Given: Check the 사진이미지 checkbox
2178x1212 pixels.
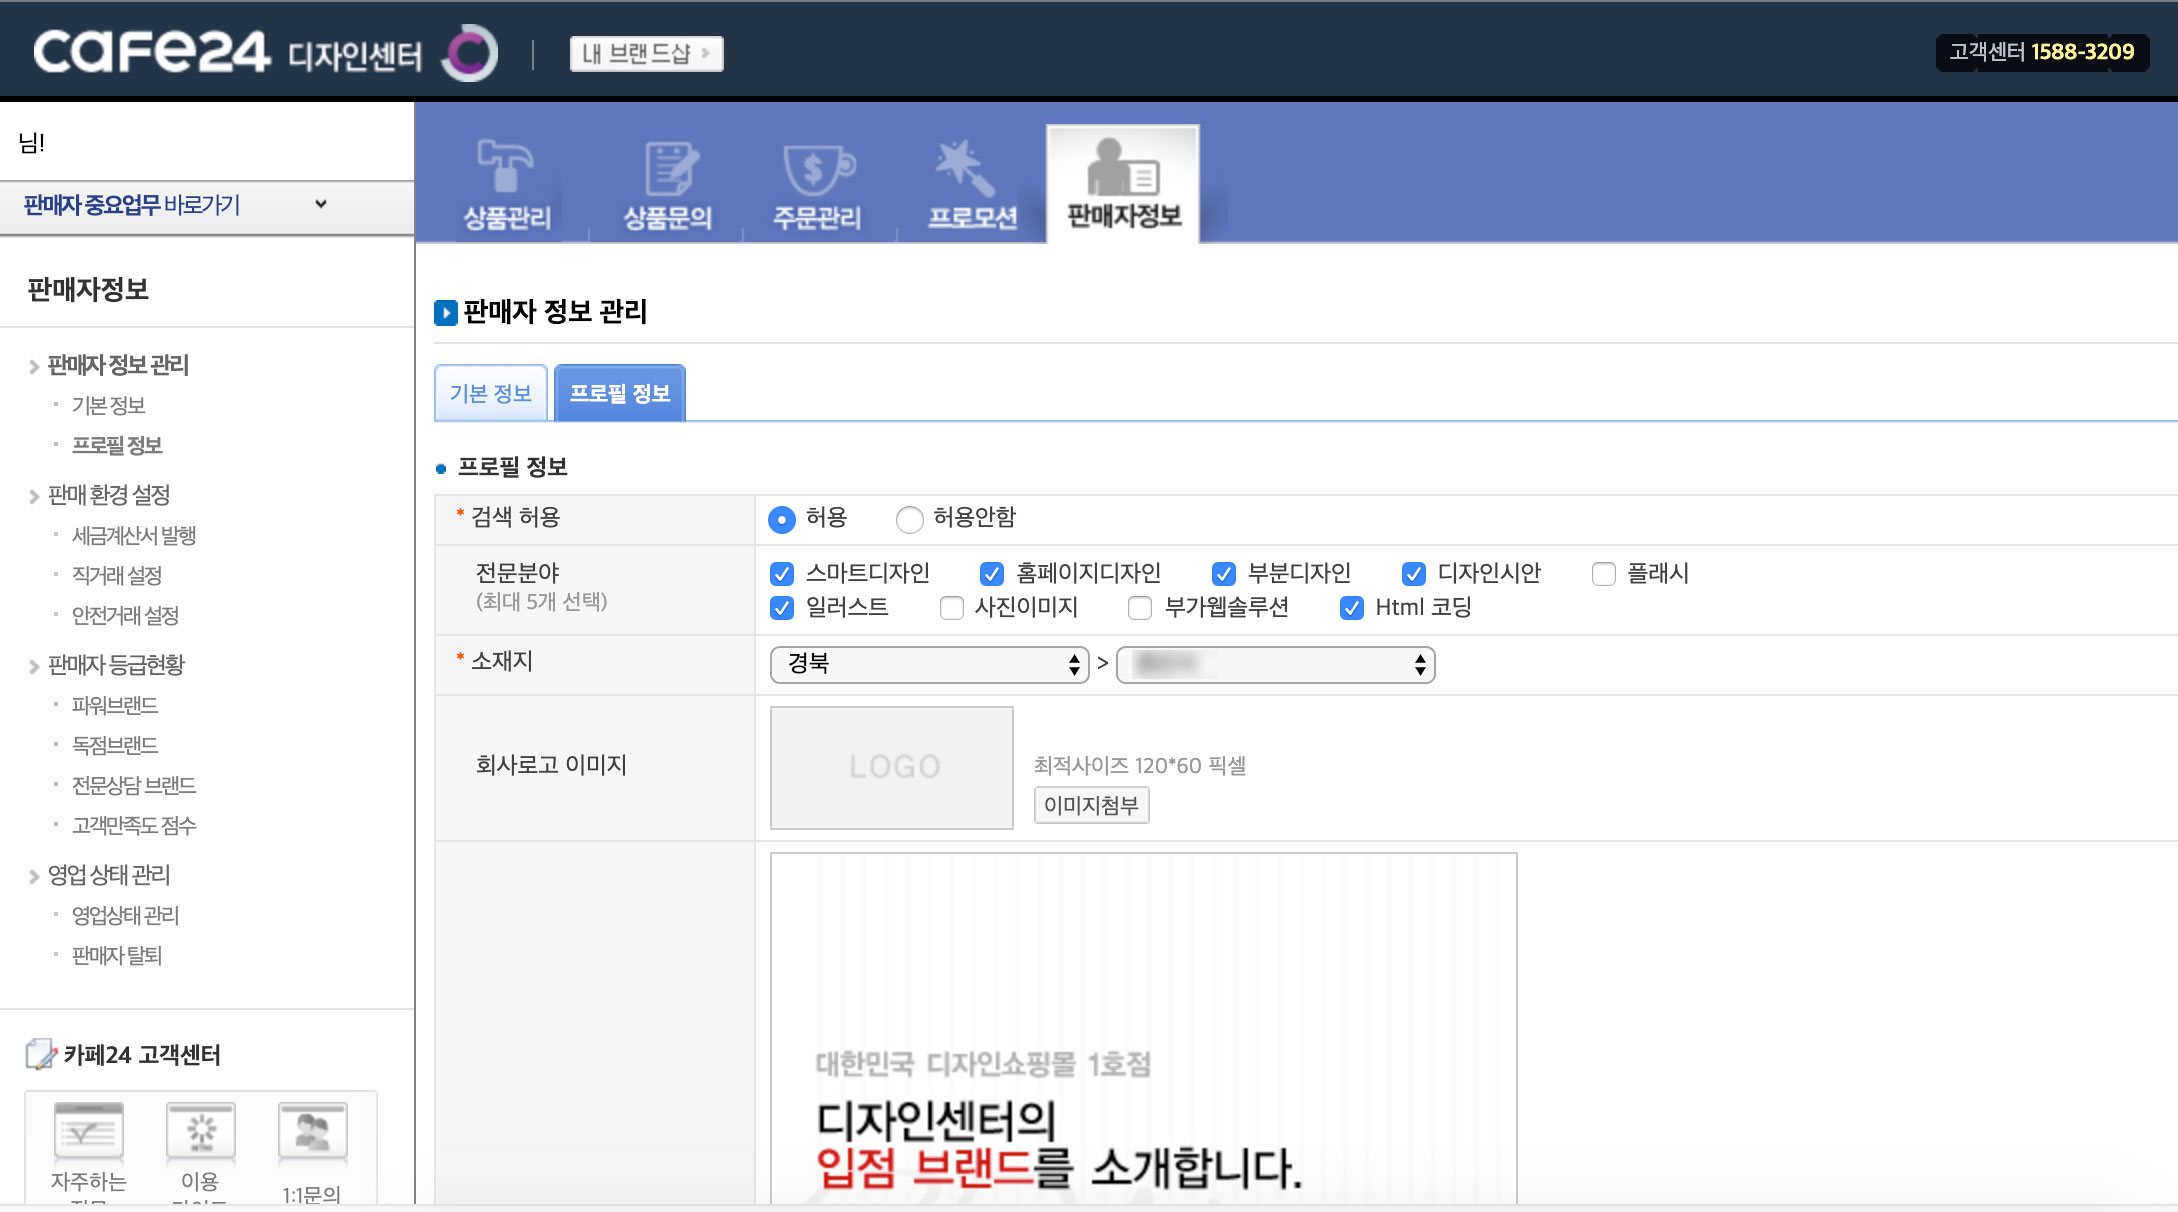Looking at the screenshot, I should click(x=951, y=608).
